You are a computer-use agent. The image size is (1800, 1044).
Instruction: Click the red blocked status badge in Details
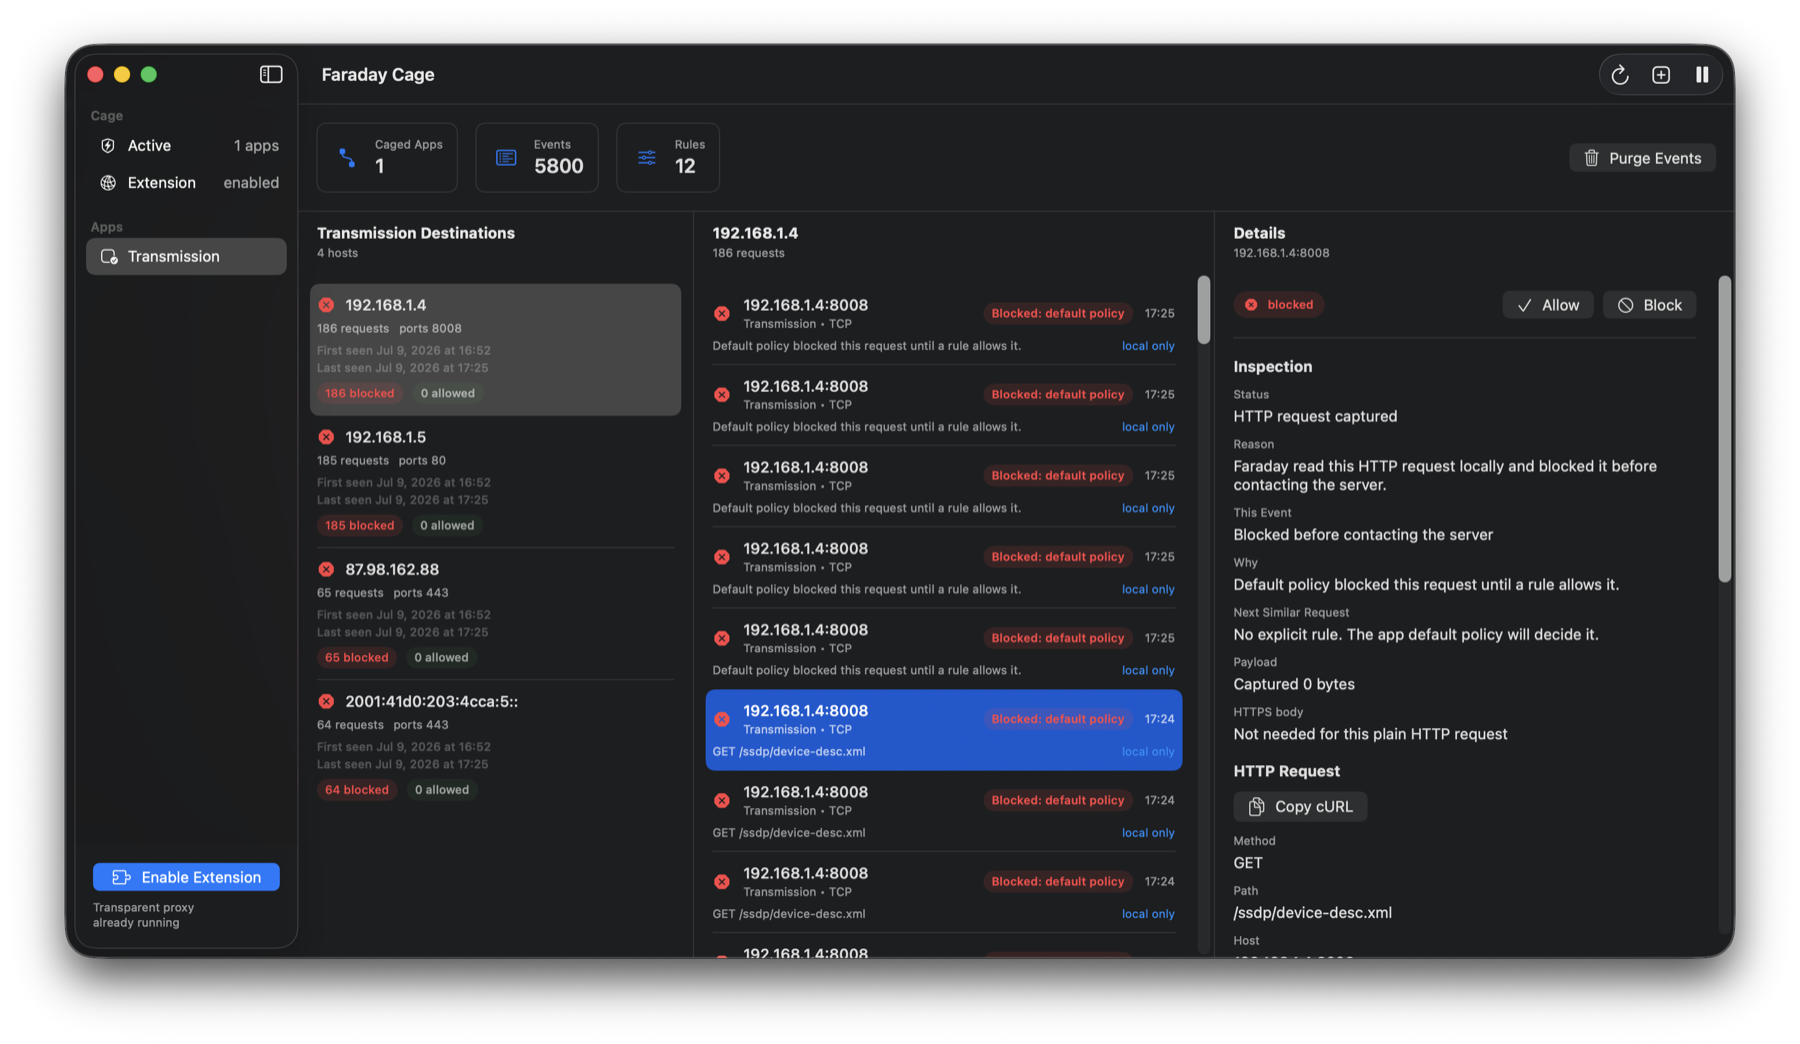(1279, 304)
